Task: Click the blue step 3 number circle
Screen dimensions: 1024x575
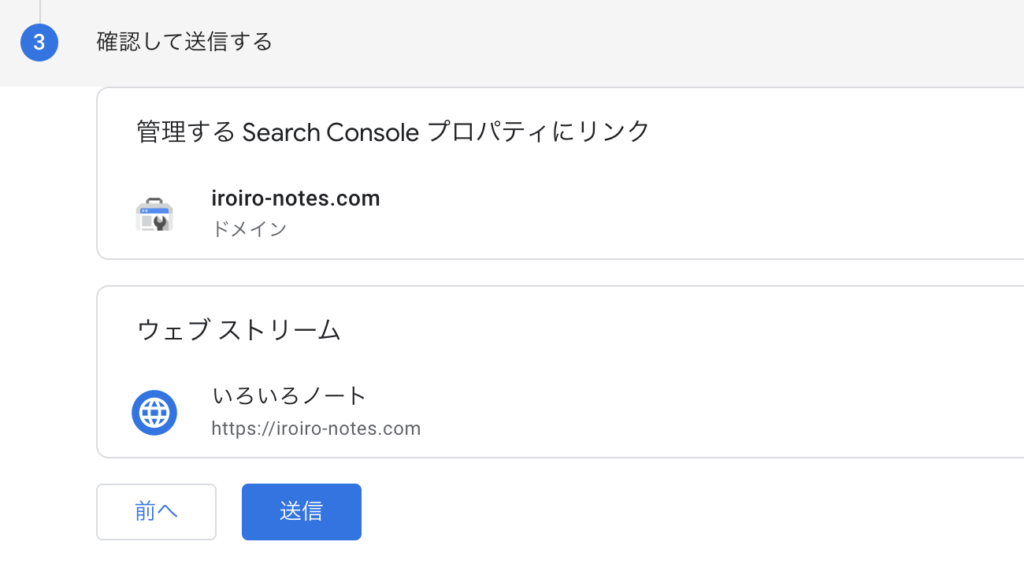Action: point(39,43)
